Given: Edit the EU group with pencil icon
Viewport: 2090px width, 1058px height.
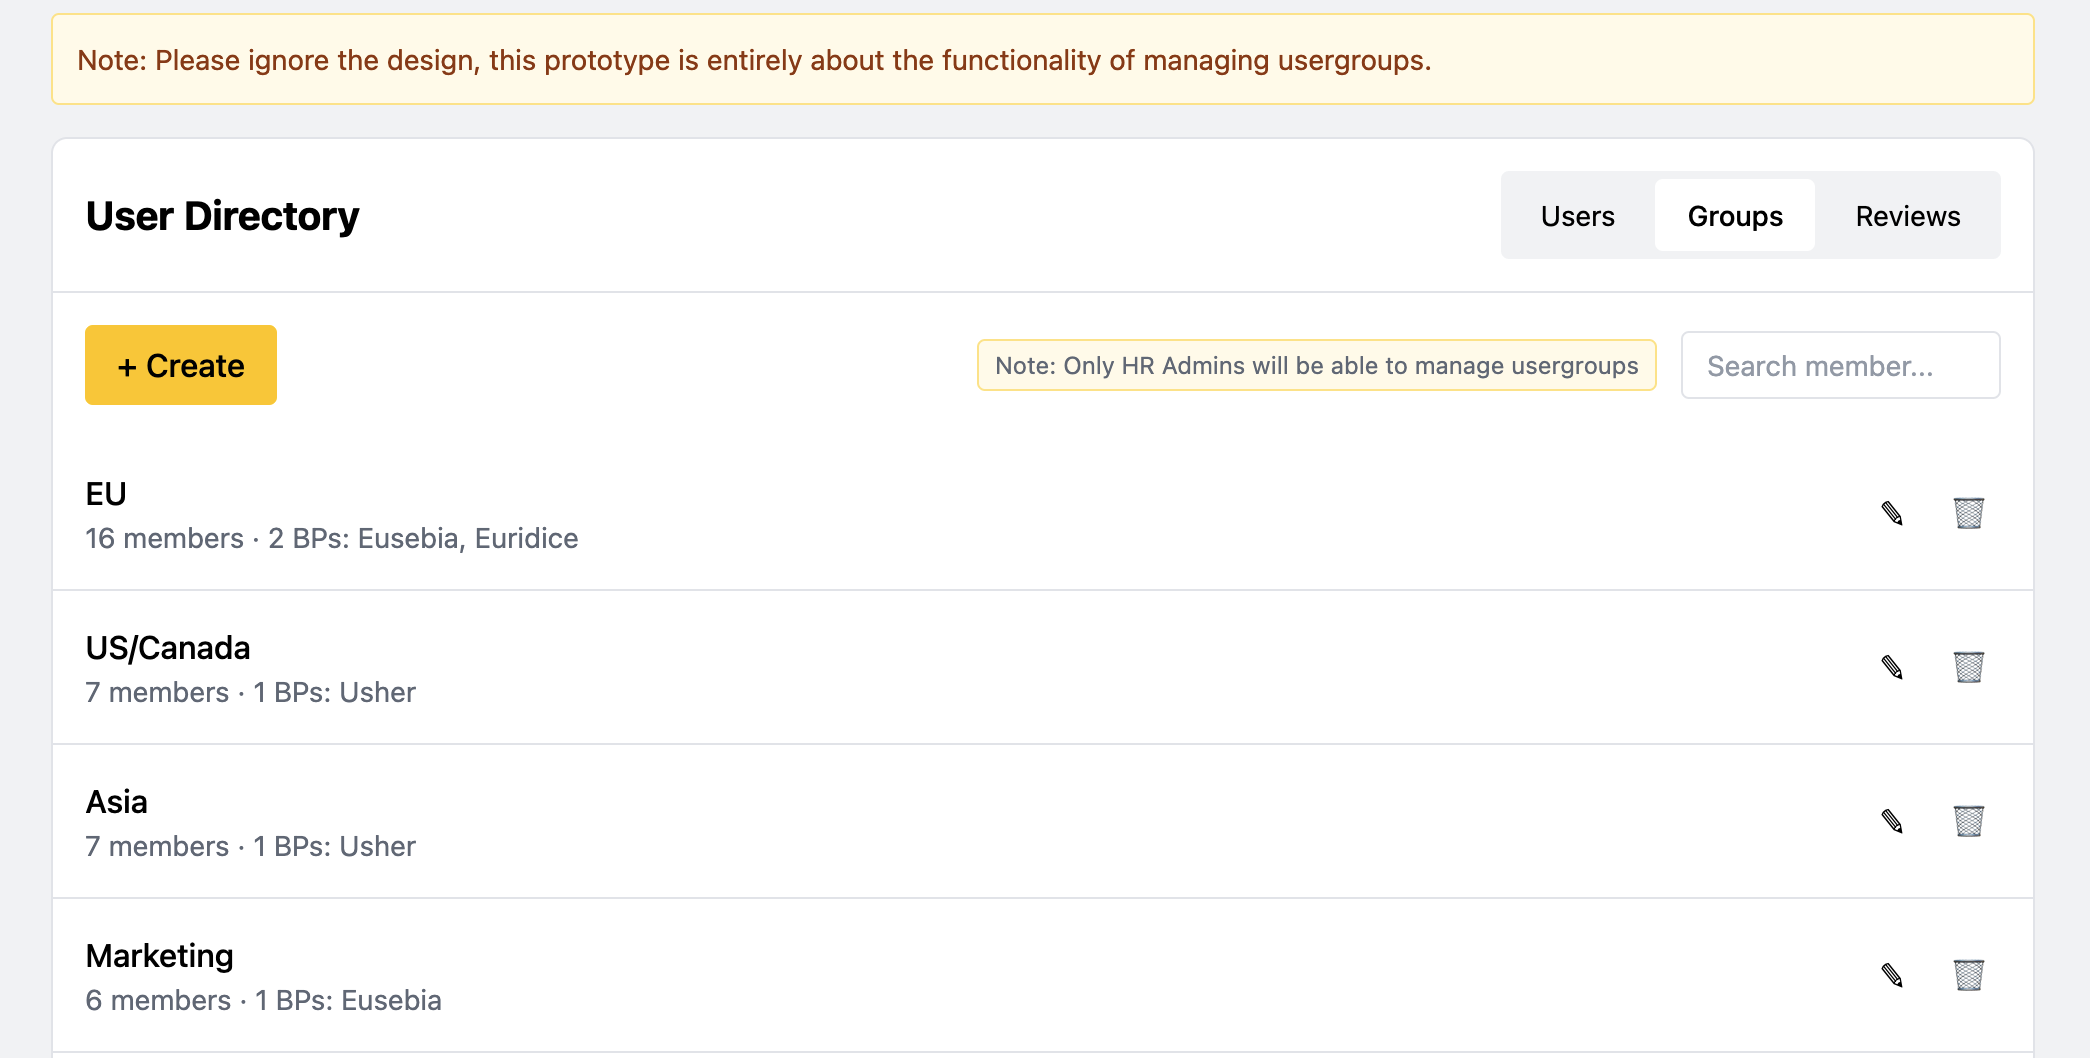Looking at the screenshot, I should (x=1891, y=513).
